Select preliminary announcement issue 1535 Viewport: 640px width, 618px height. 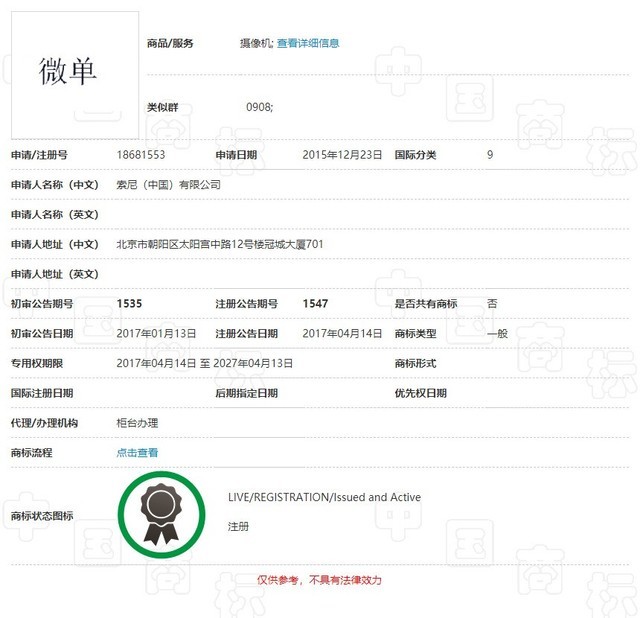[x=129, y=304]
